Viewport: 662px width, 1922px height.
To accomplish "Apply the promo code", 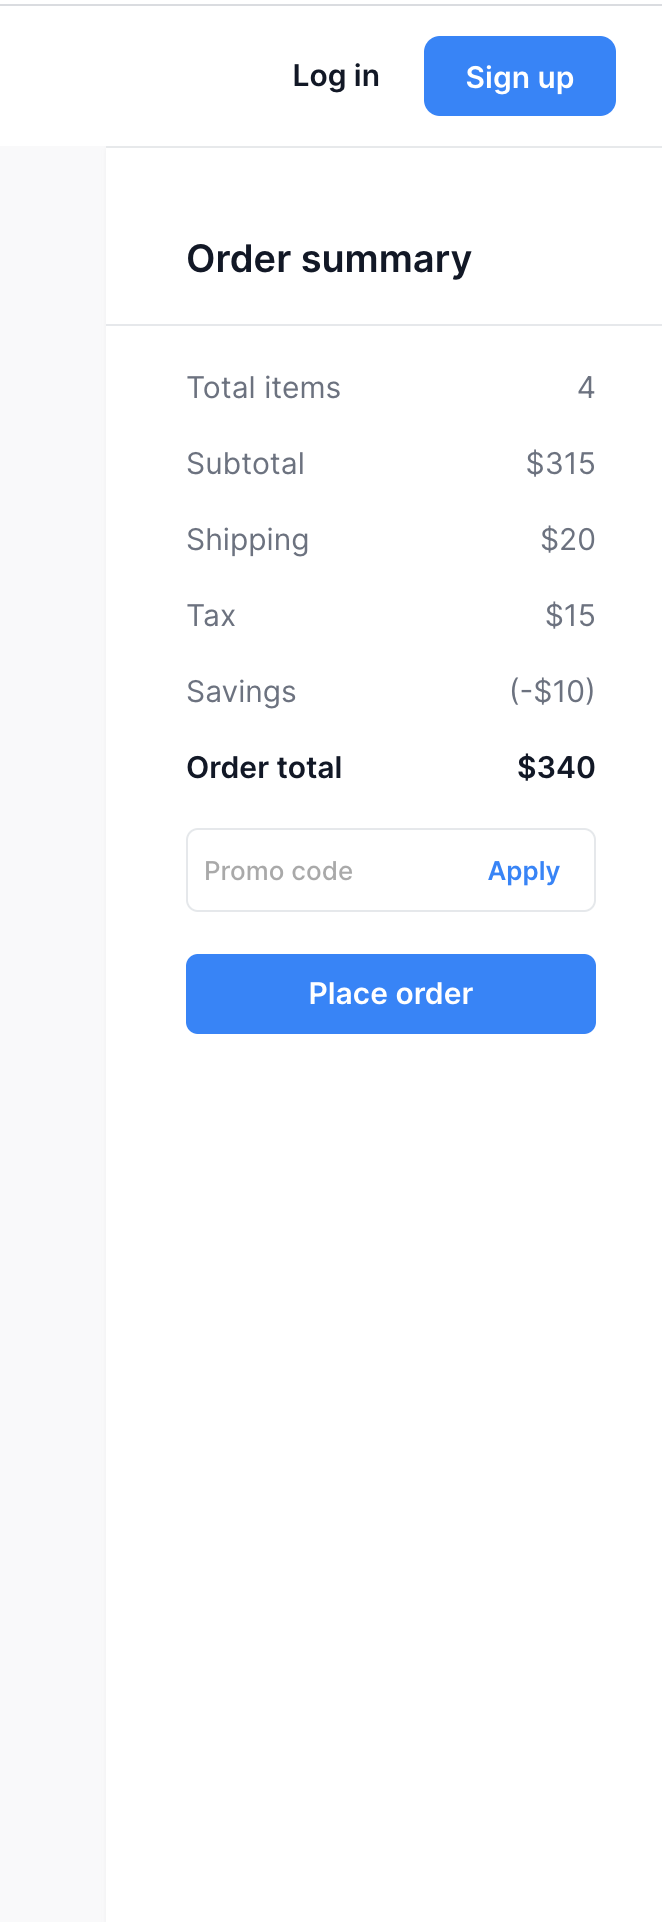I will point(523,871).
